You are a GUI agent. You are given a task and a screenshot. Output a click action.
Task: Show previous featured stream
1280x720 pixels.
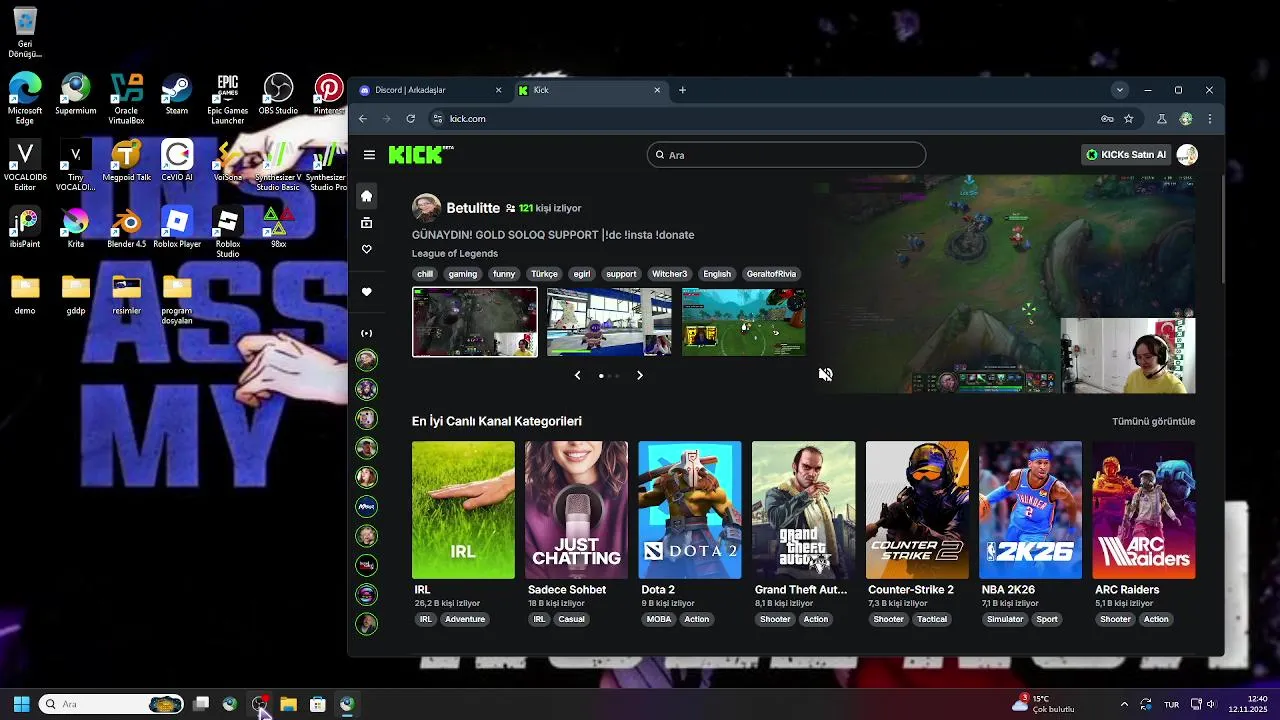[577, 375]
